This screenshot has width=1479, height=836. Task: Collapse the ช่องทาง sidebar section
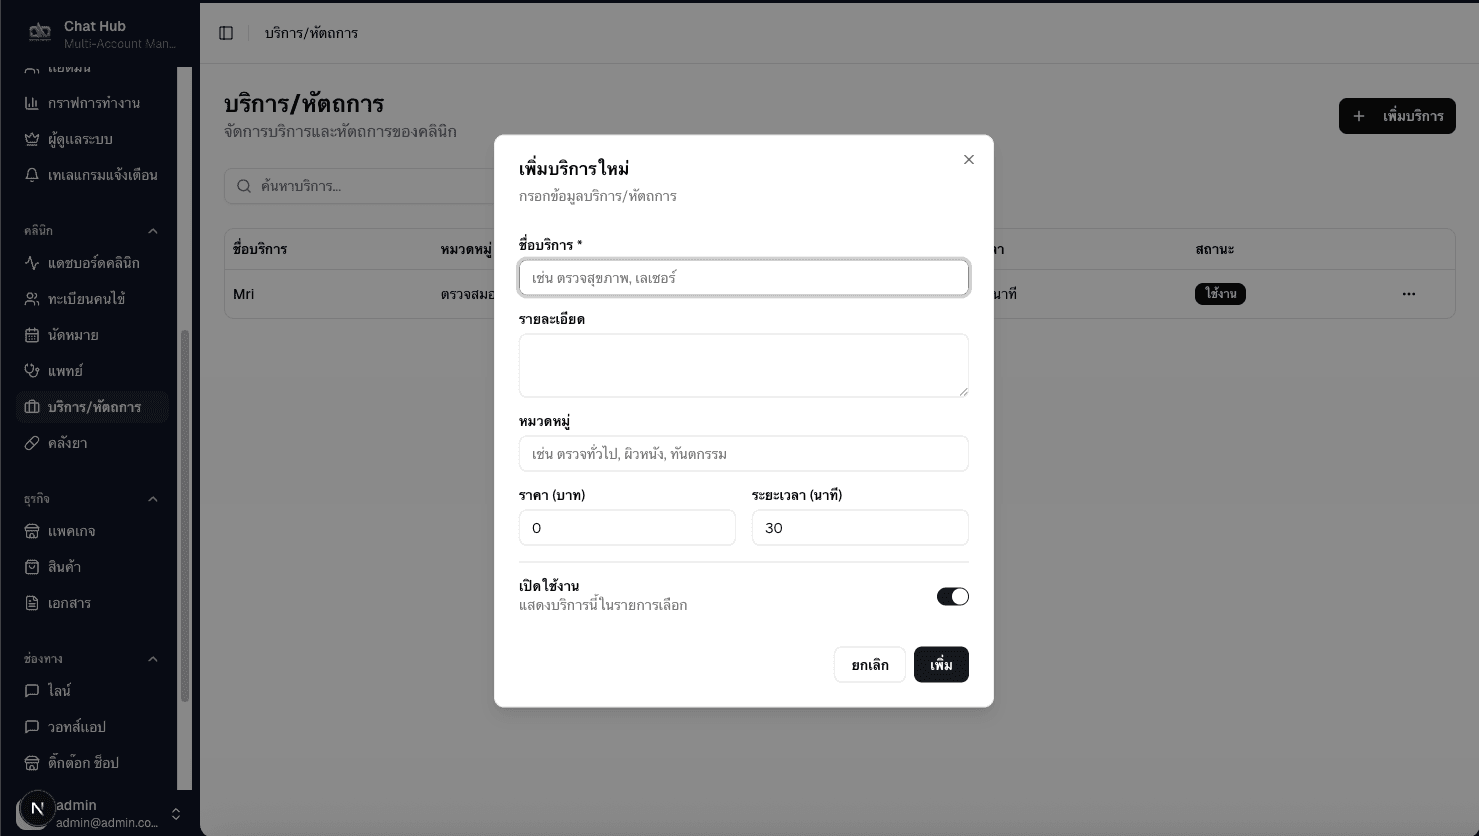[x=153, y=659]
